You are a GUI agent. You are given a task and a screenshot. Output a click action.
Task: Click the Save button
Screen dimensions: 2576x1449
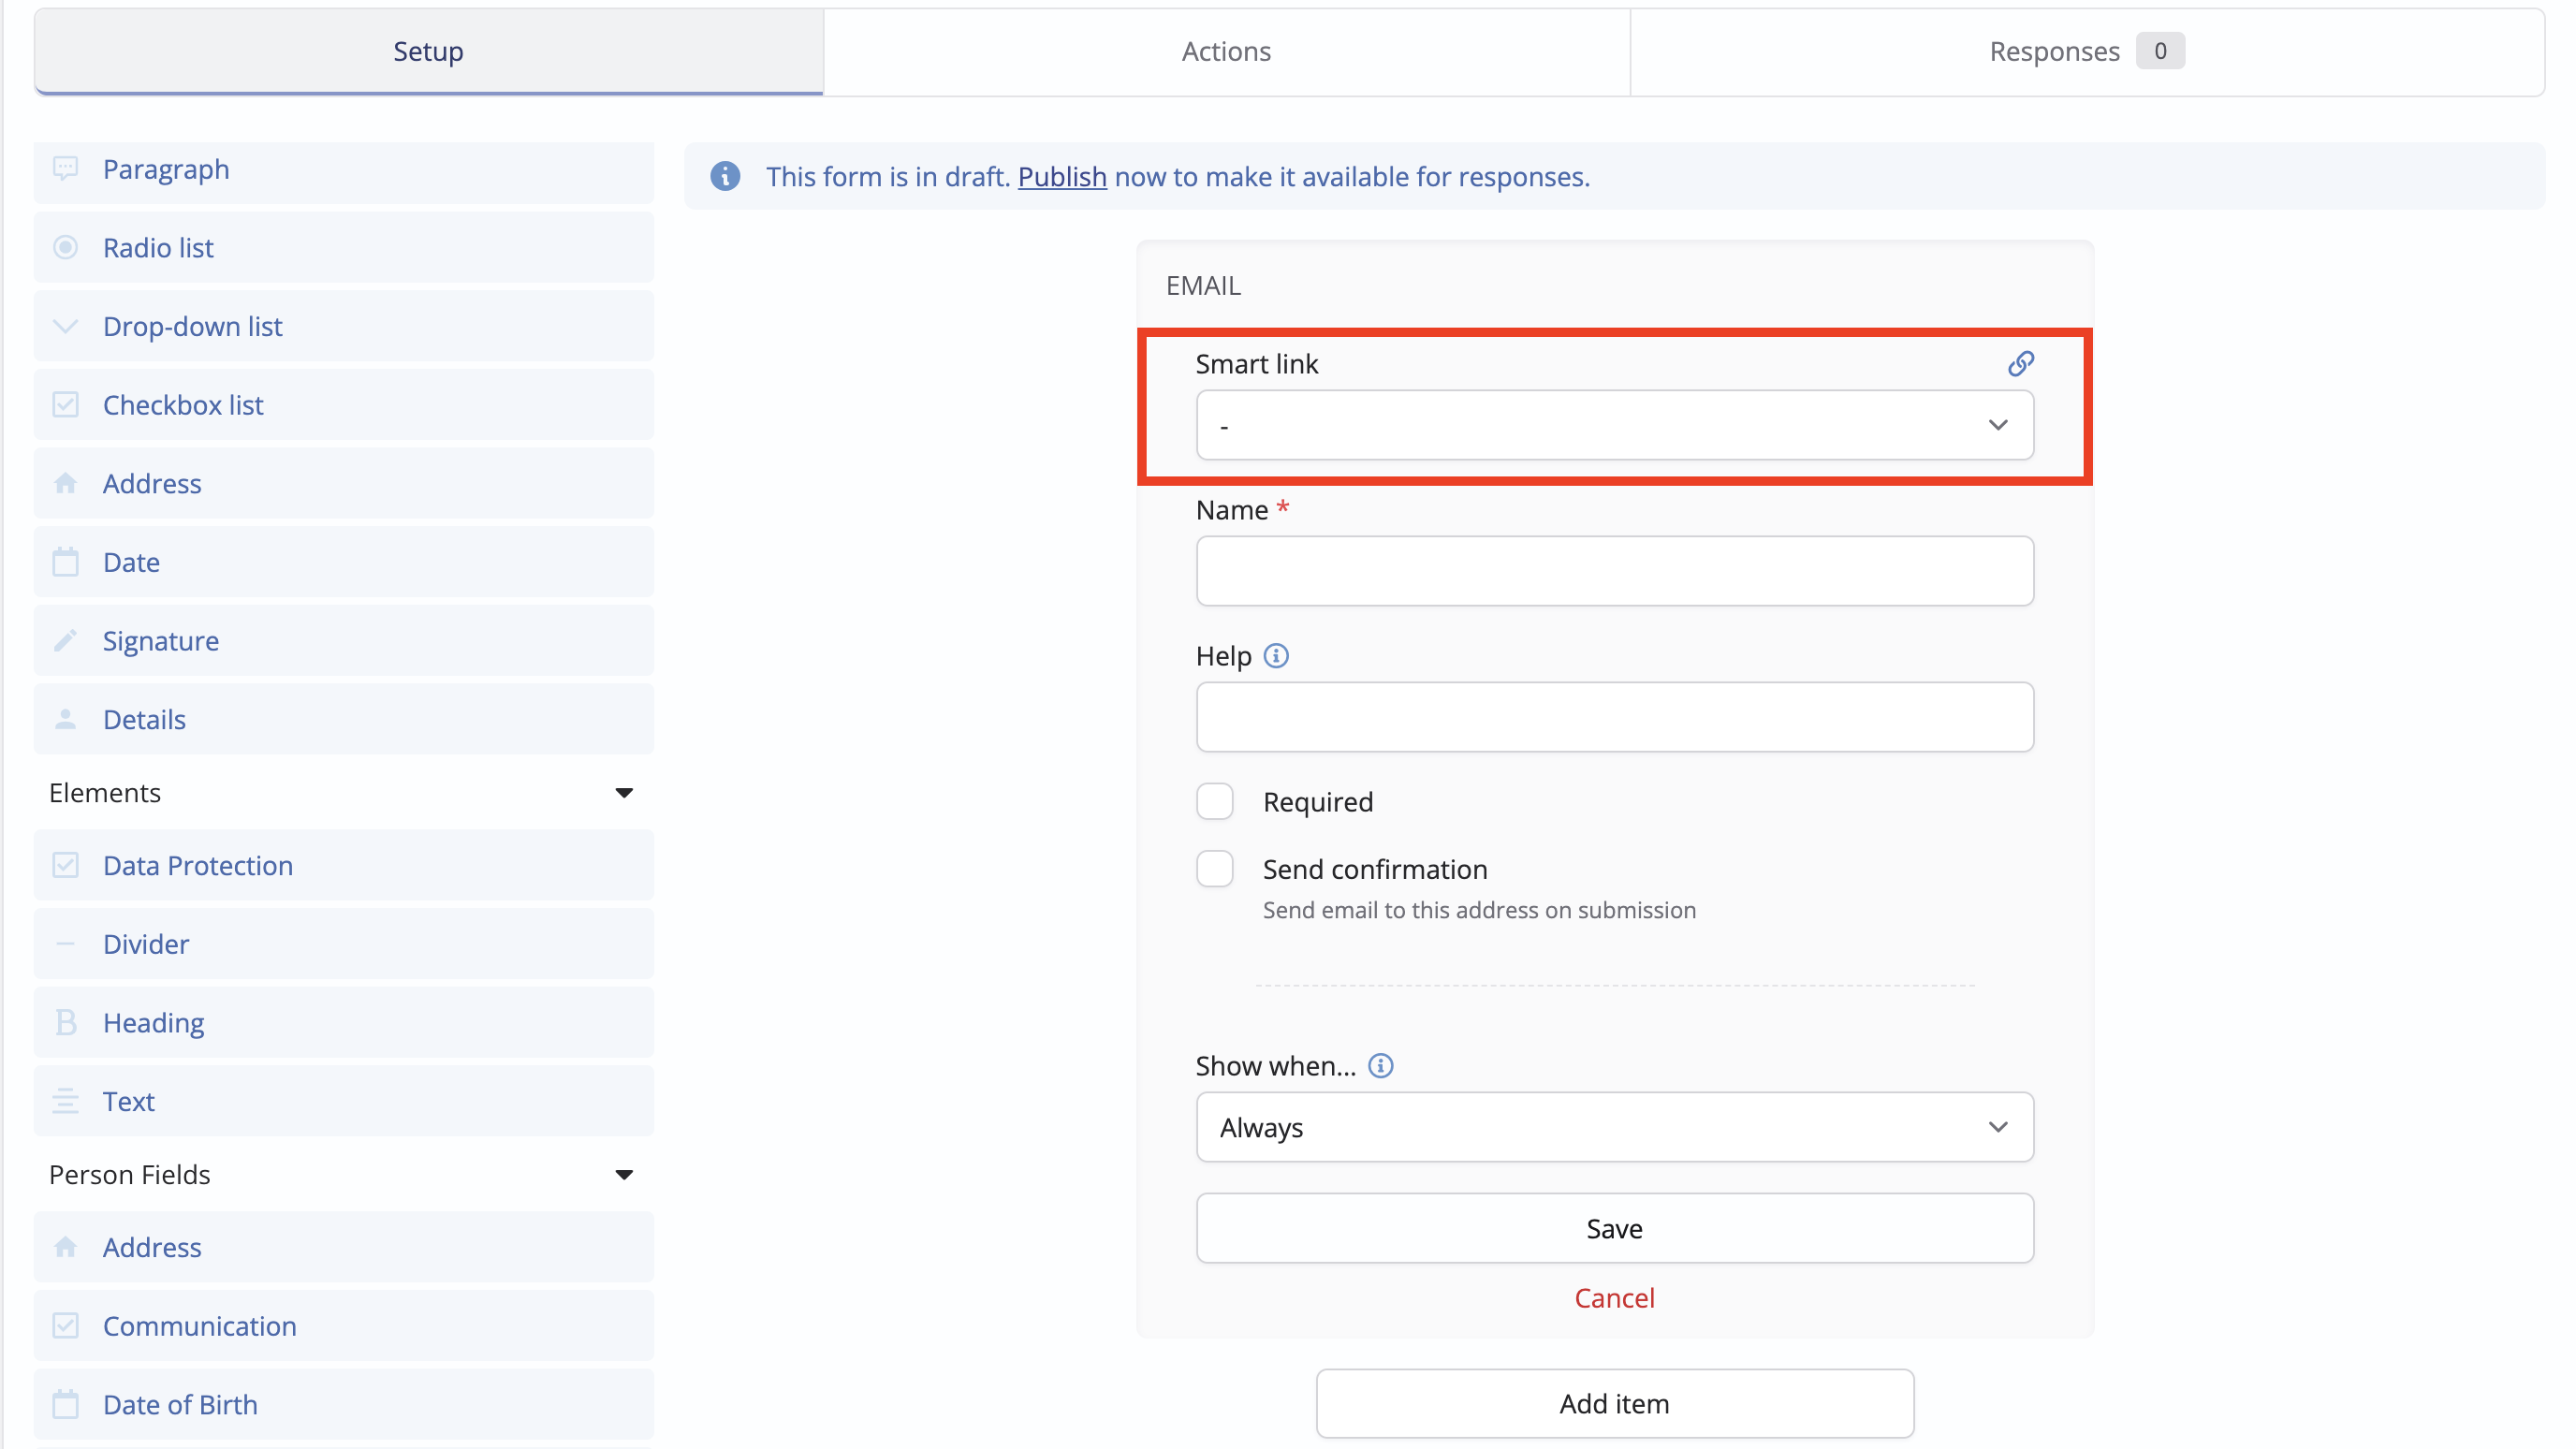click(x=1614, y=1229)
